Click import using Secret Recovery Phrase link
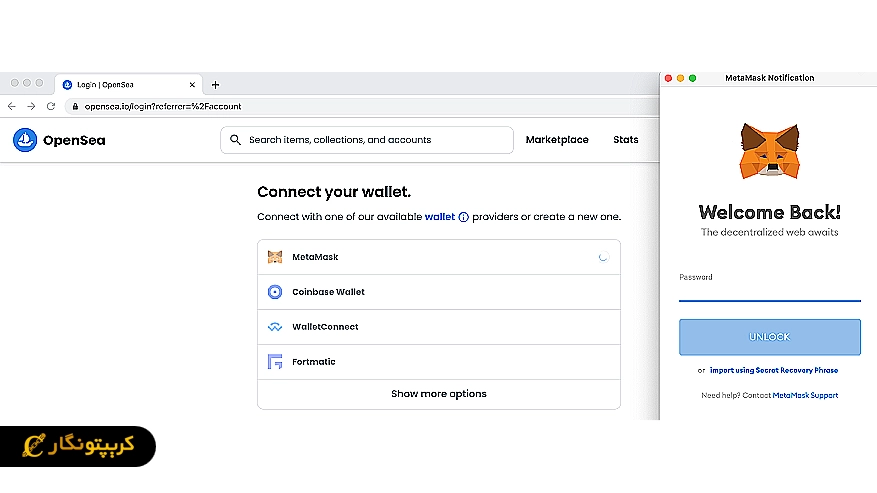 [774, 370]
